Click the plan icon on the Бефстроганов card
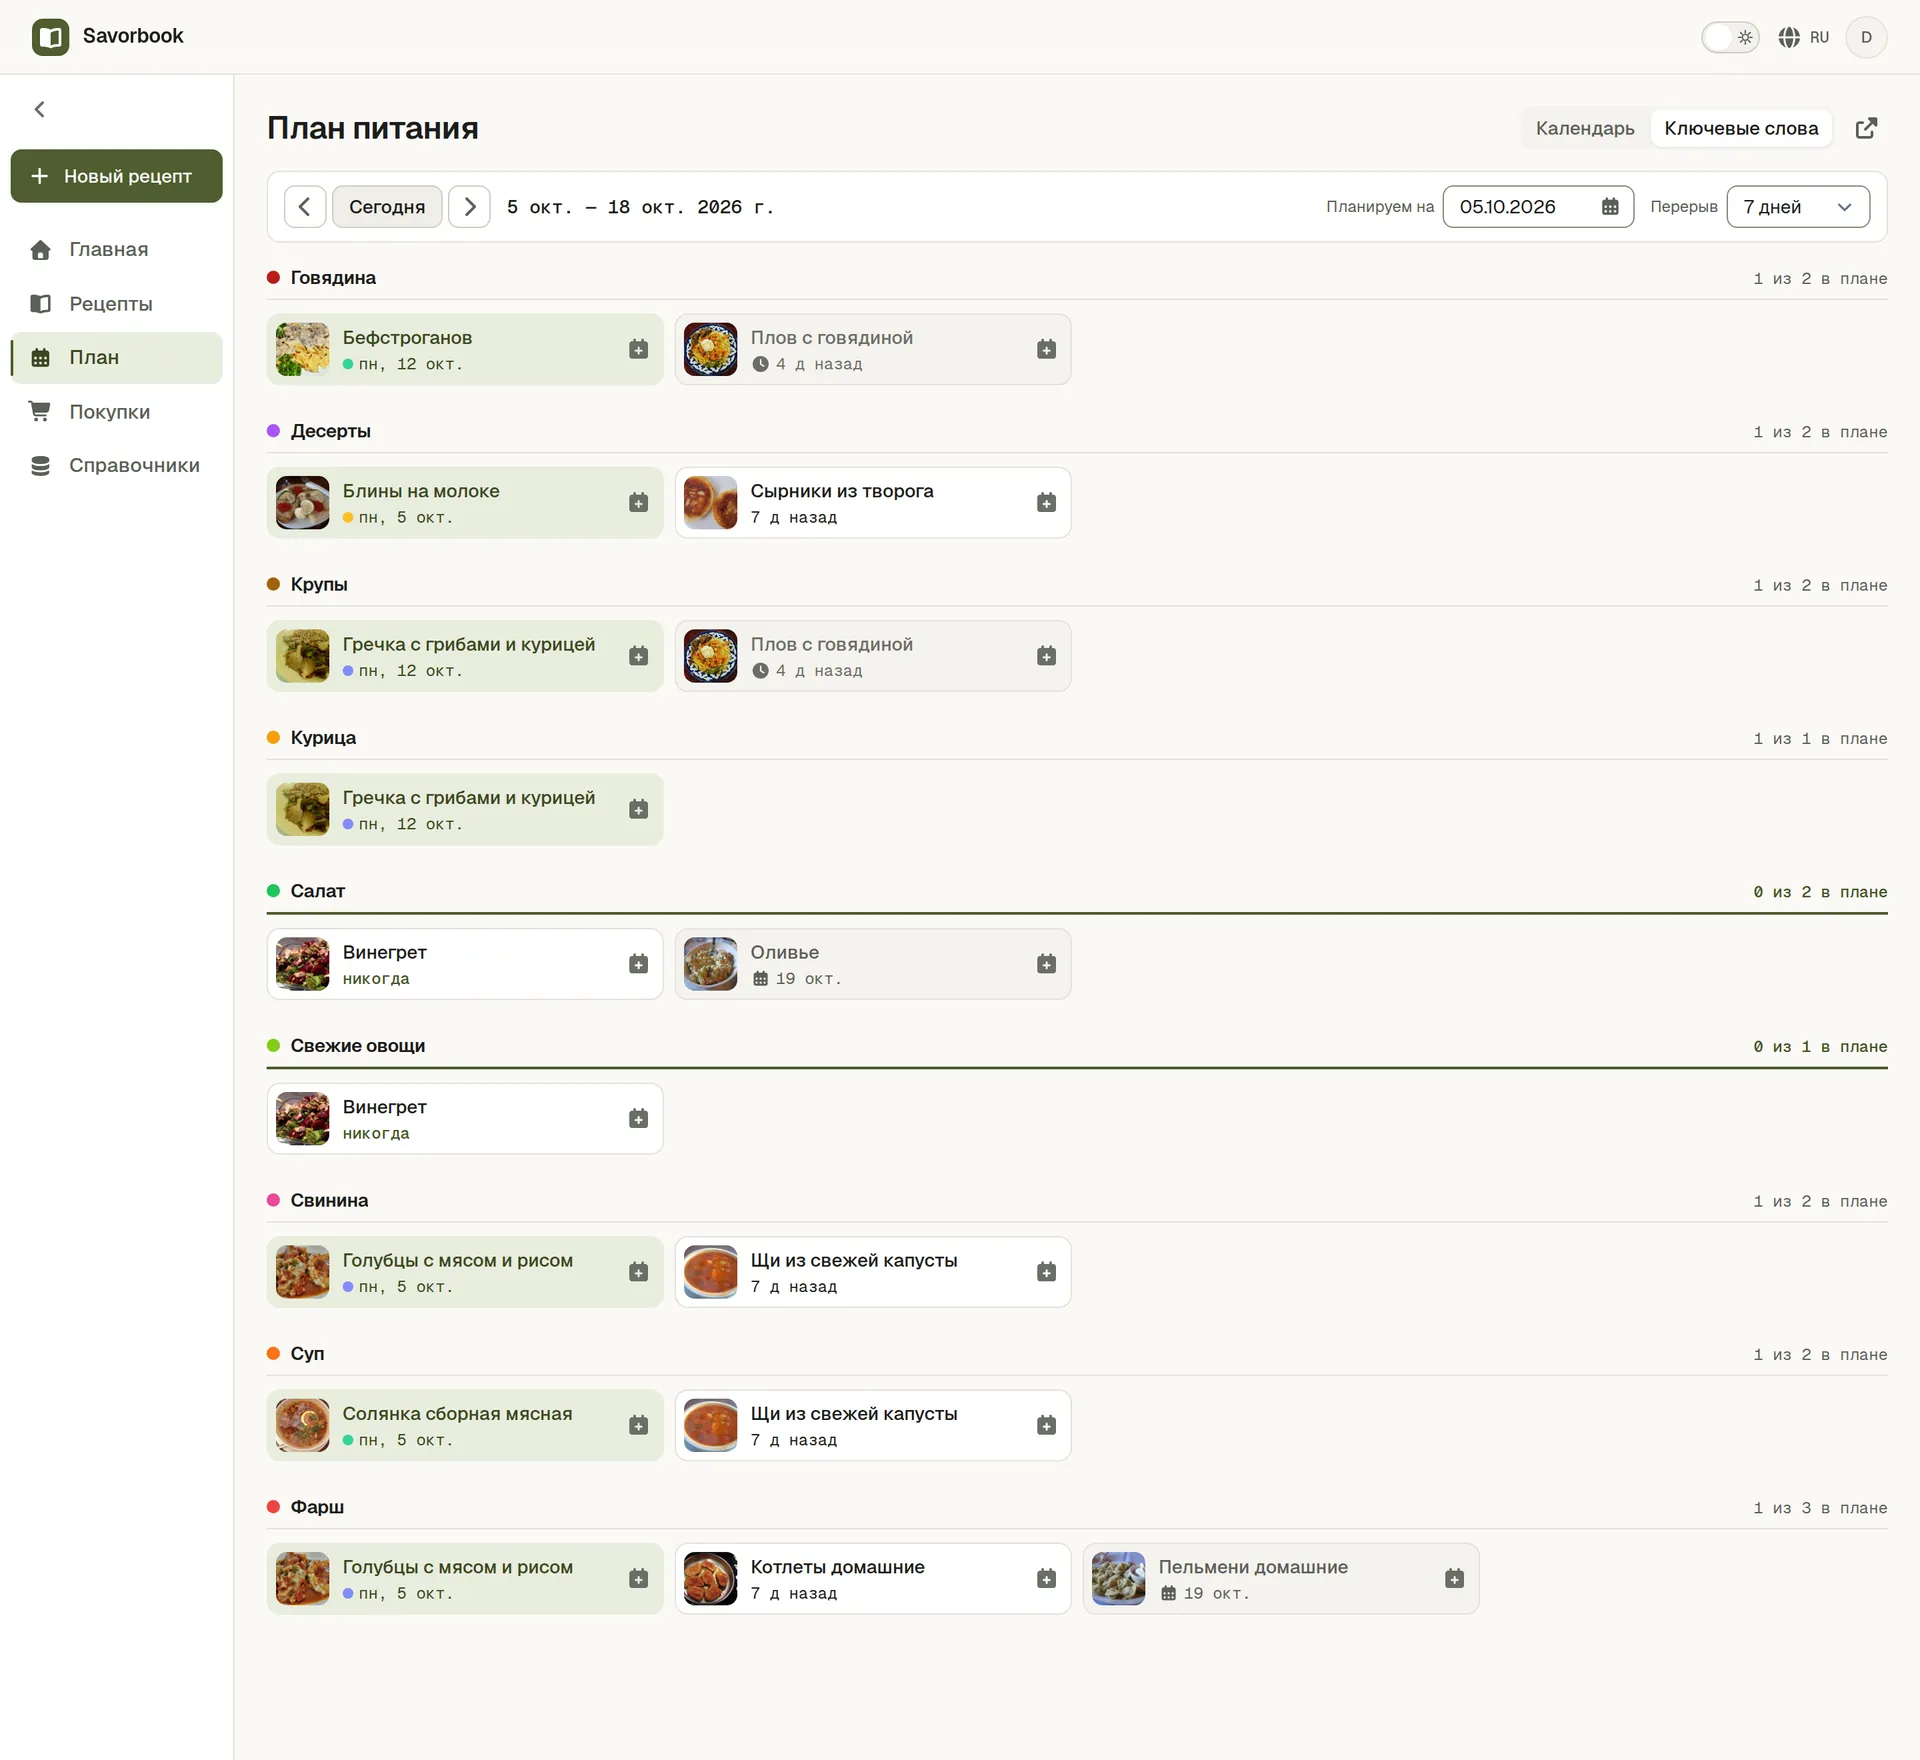The image size is (1920, 1760). click(x=638, y=349)
